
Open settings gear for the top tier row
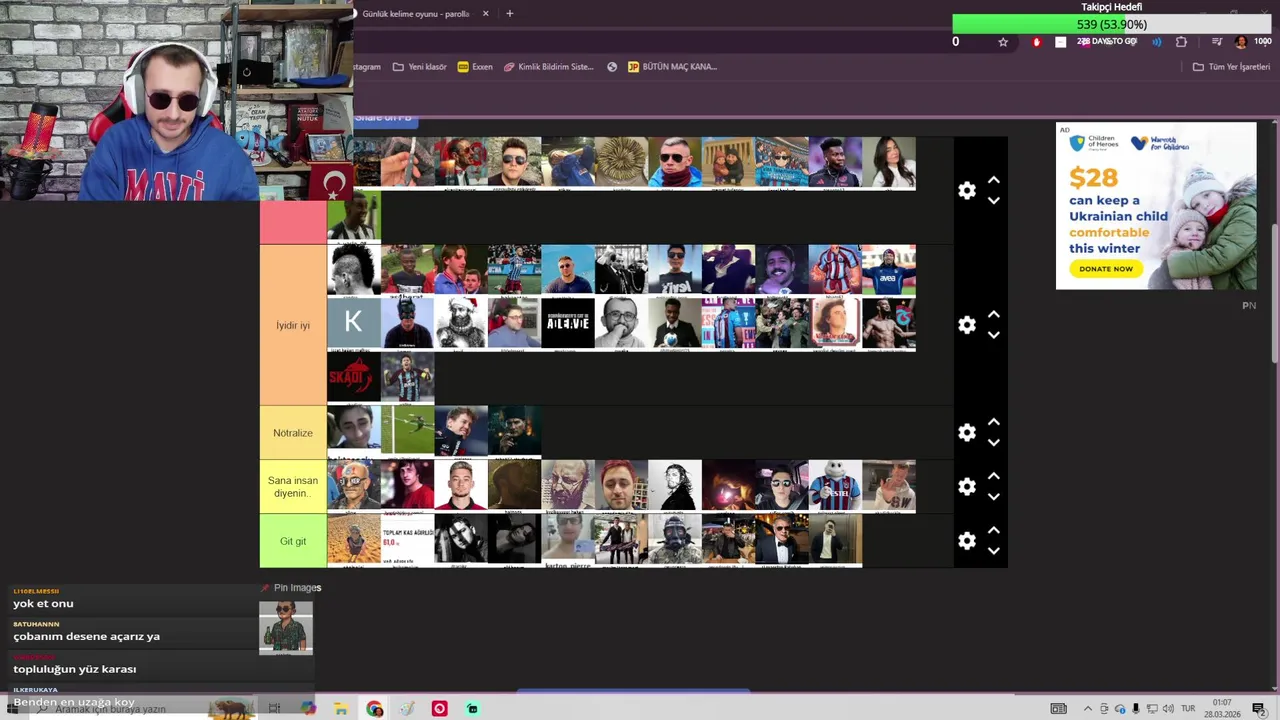[x=967, y=190]
